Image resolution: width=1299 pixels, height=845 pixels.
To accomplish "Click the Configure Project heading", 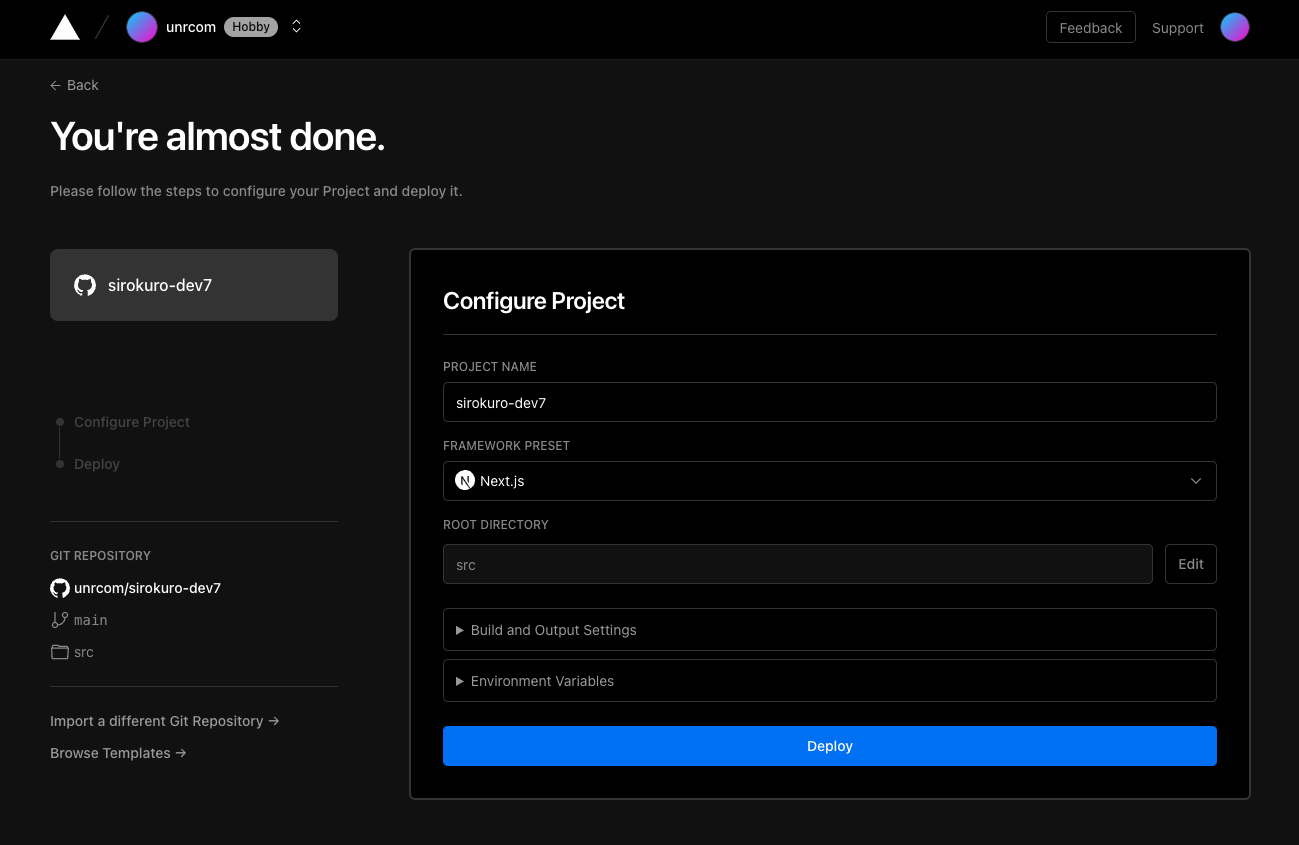I will pyautogui.click(x=534, y=301).
